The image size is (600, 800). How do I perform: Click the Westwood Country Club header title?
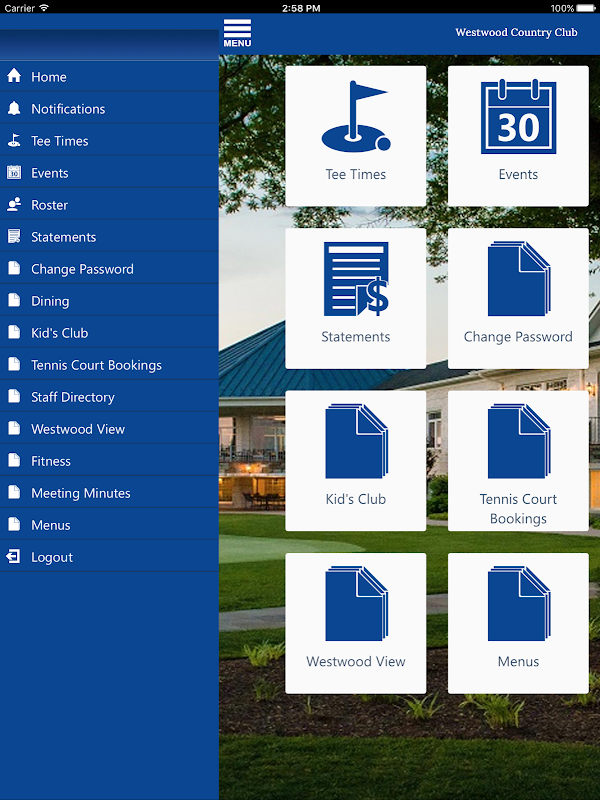click(516, 33)
